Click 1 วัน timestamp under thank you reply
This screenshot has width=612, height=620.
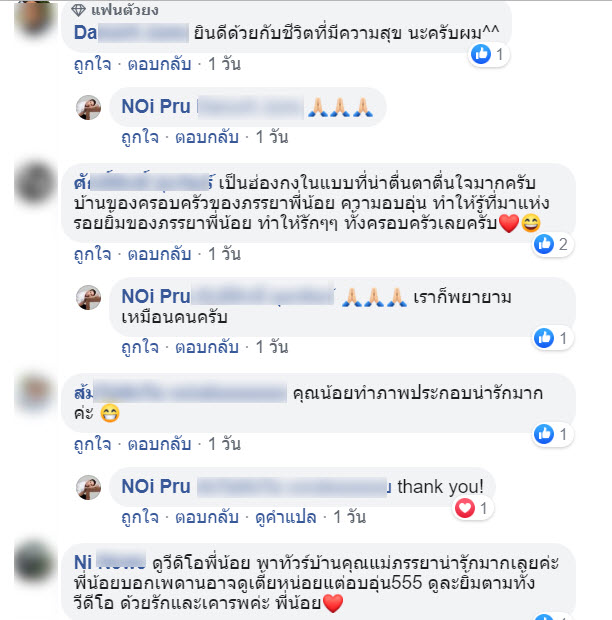click(x=349, y=517)
